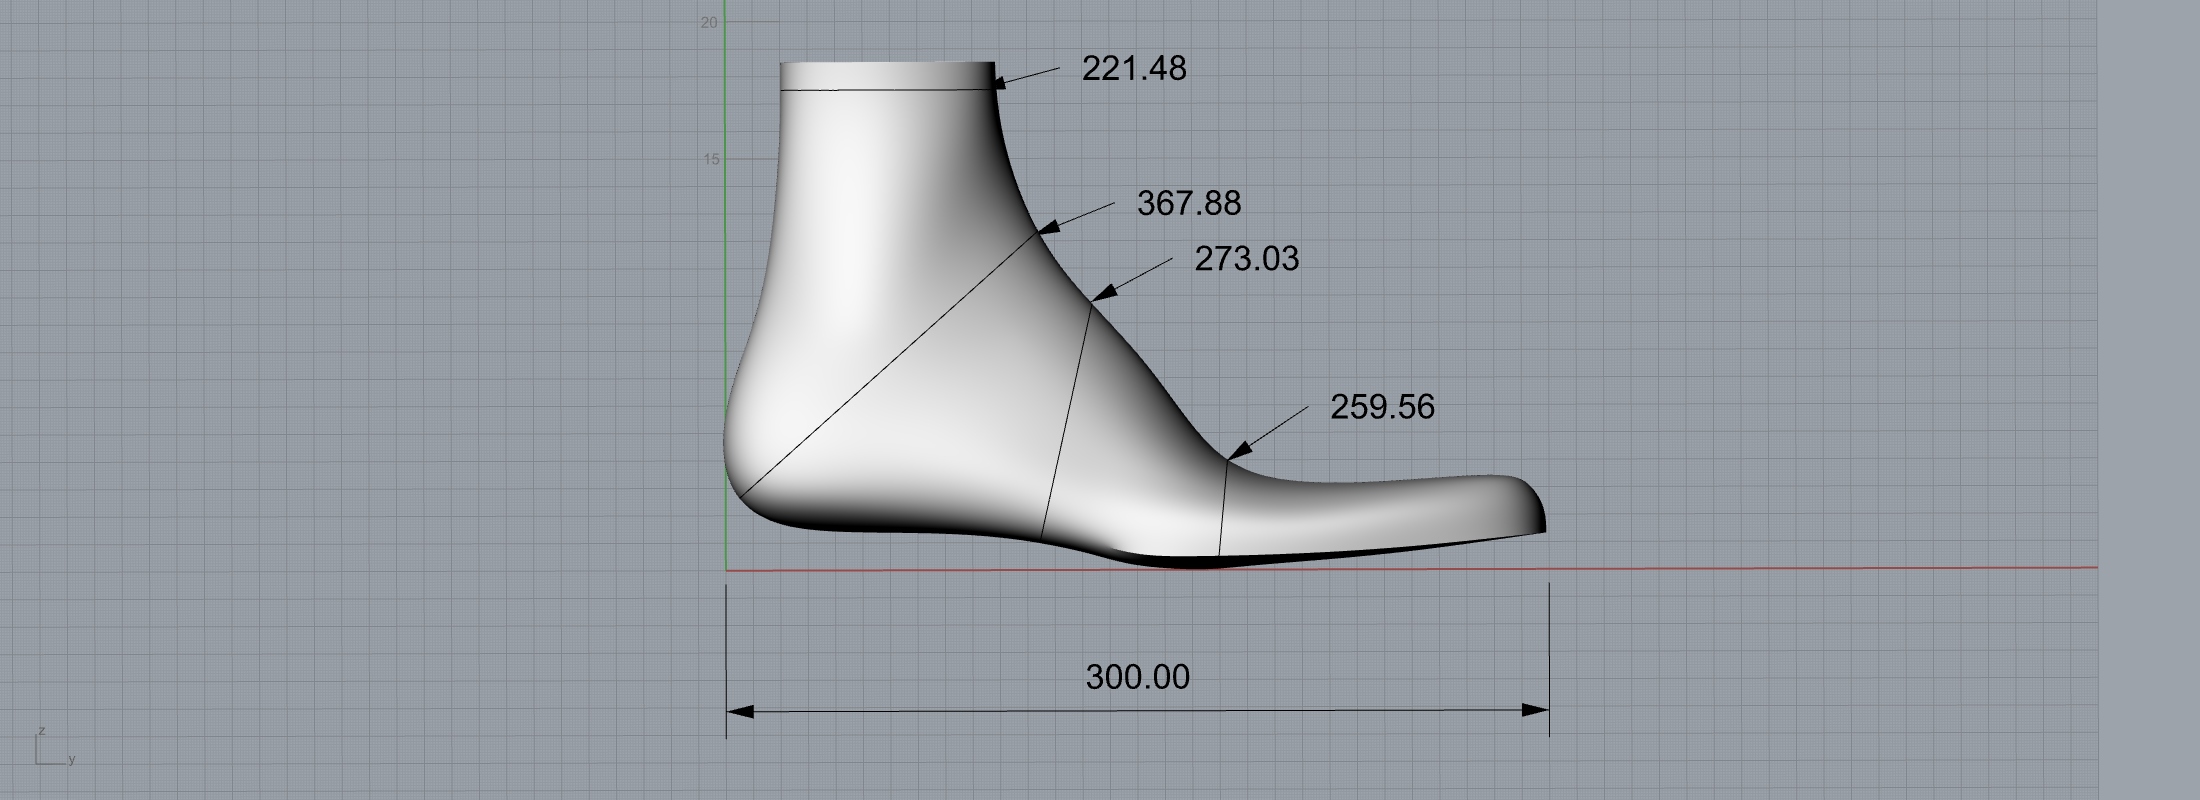This screenshot has height=800, width=2200.
Task: Click the arrowhead of the 273.03 leader
Action: pyautogui.click(x=1099, y=294)
